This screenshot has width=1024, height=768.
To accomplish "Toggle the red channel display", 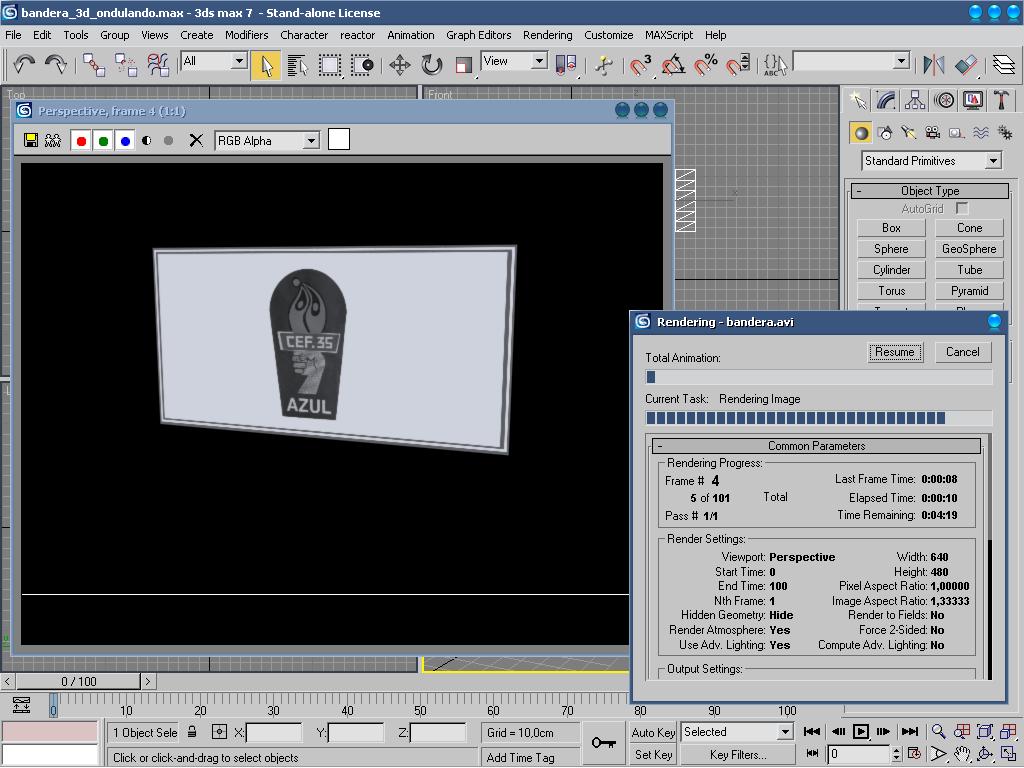I will (x=81, y=141).
